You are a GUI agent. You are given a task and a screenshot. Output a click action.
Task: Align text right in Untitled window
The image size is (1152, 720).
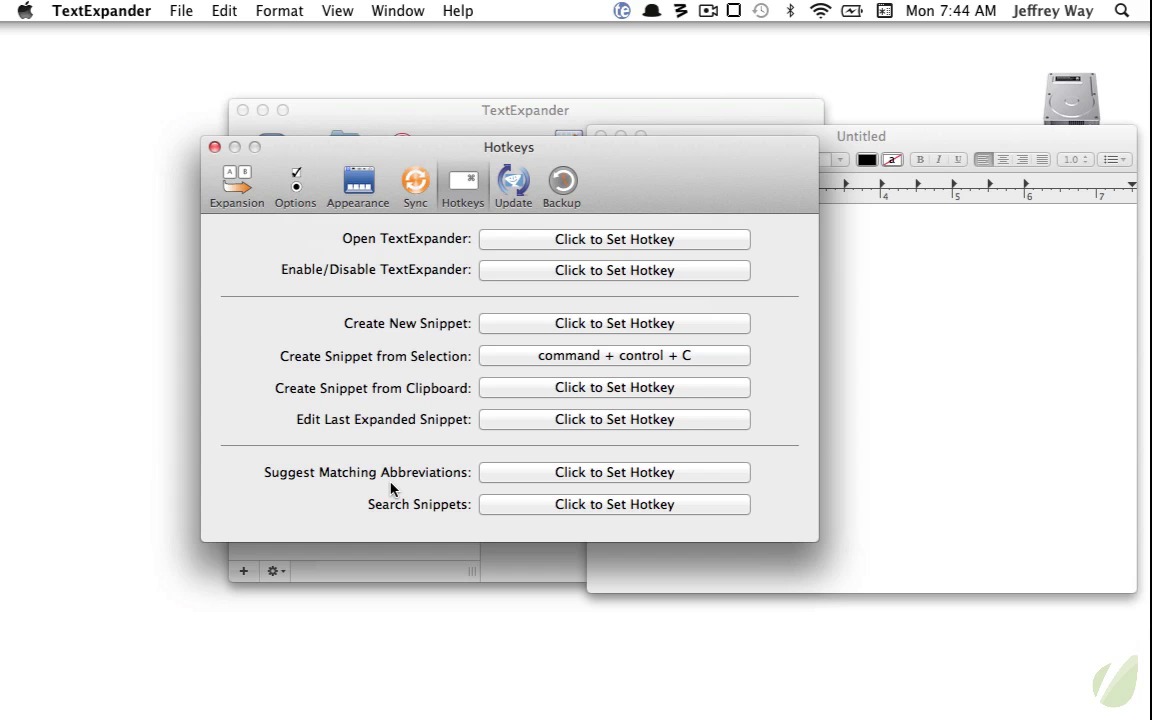[x=1023, y=159]
